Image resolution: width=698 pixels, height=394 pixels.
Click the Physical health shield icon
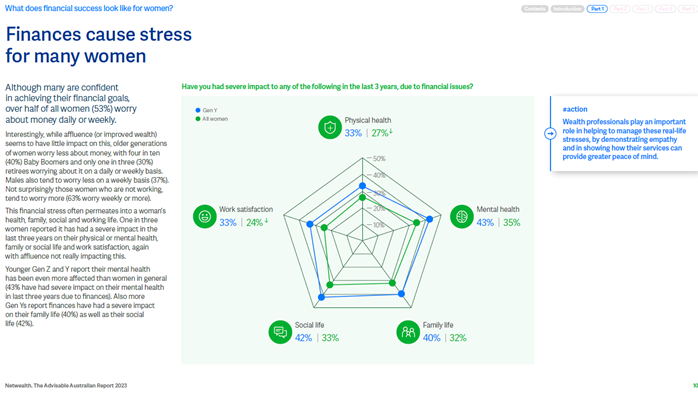330,127
